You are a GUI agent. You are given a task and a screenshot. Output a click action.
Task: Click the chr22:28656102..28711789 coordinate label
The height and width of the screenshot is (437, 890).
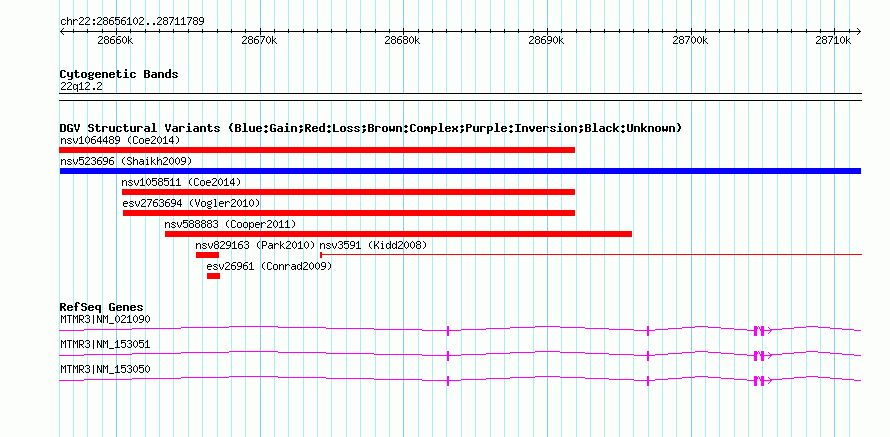point(132,22)
